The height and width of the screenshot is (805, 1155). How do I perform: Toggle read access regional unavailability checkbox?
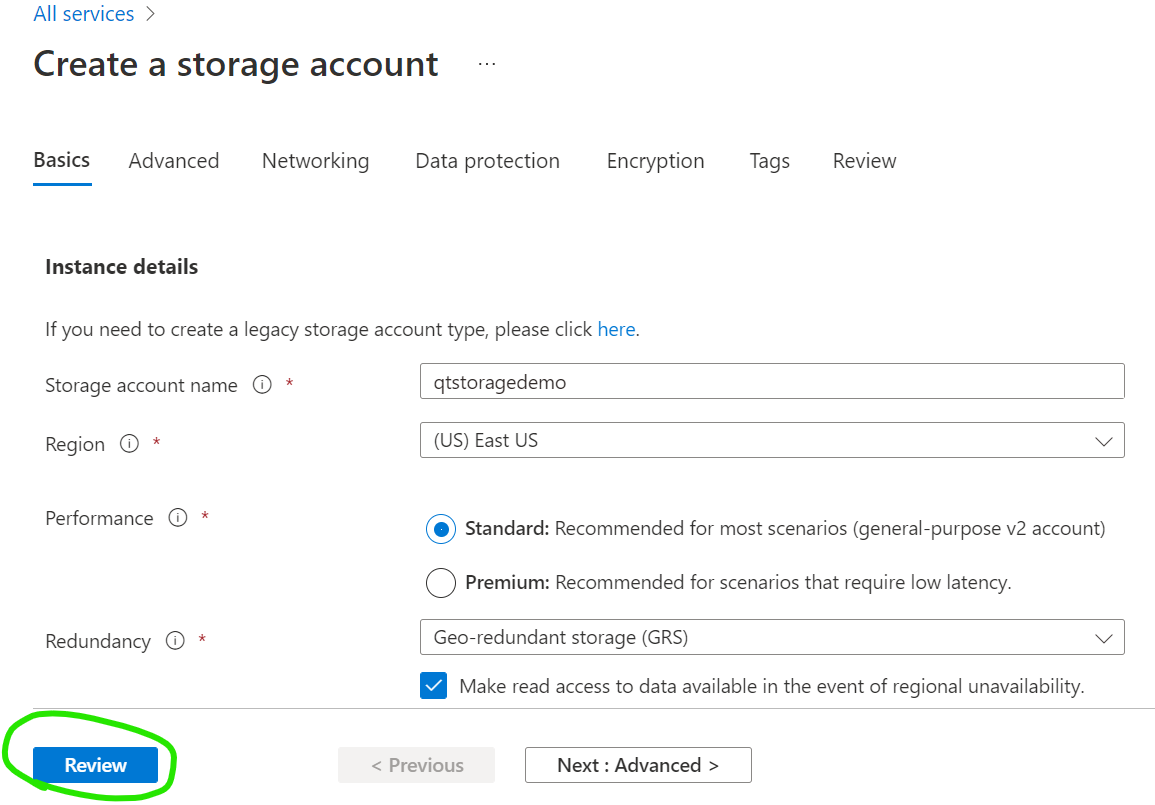(434, 686)
